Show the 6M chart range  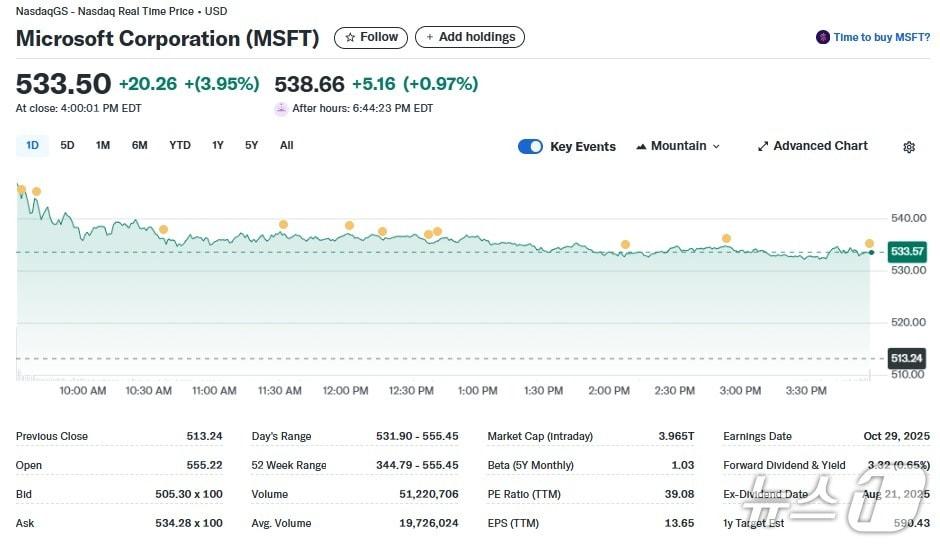point(139,146)
